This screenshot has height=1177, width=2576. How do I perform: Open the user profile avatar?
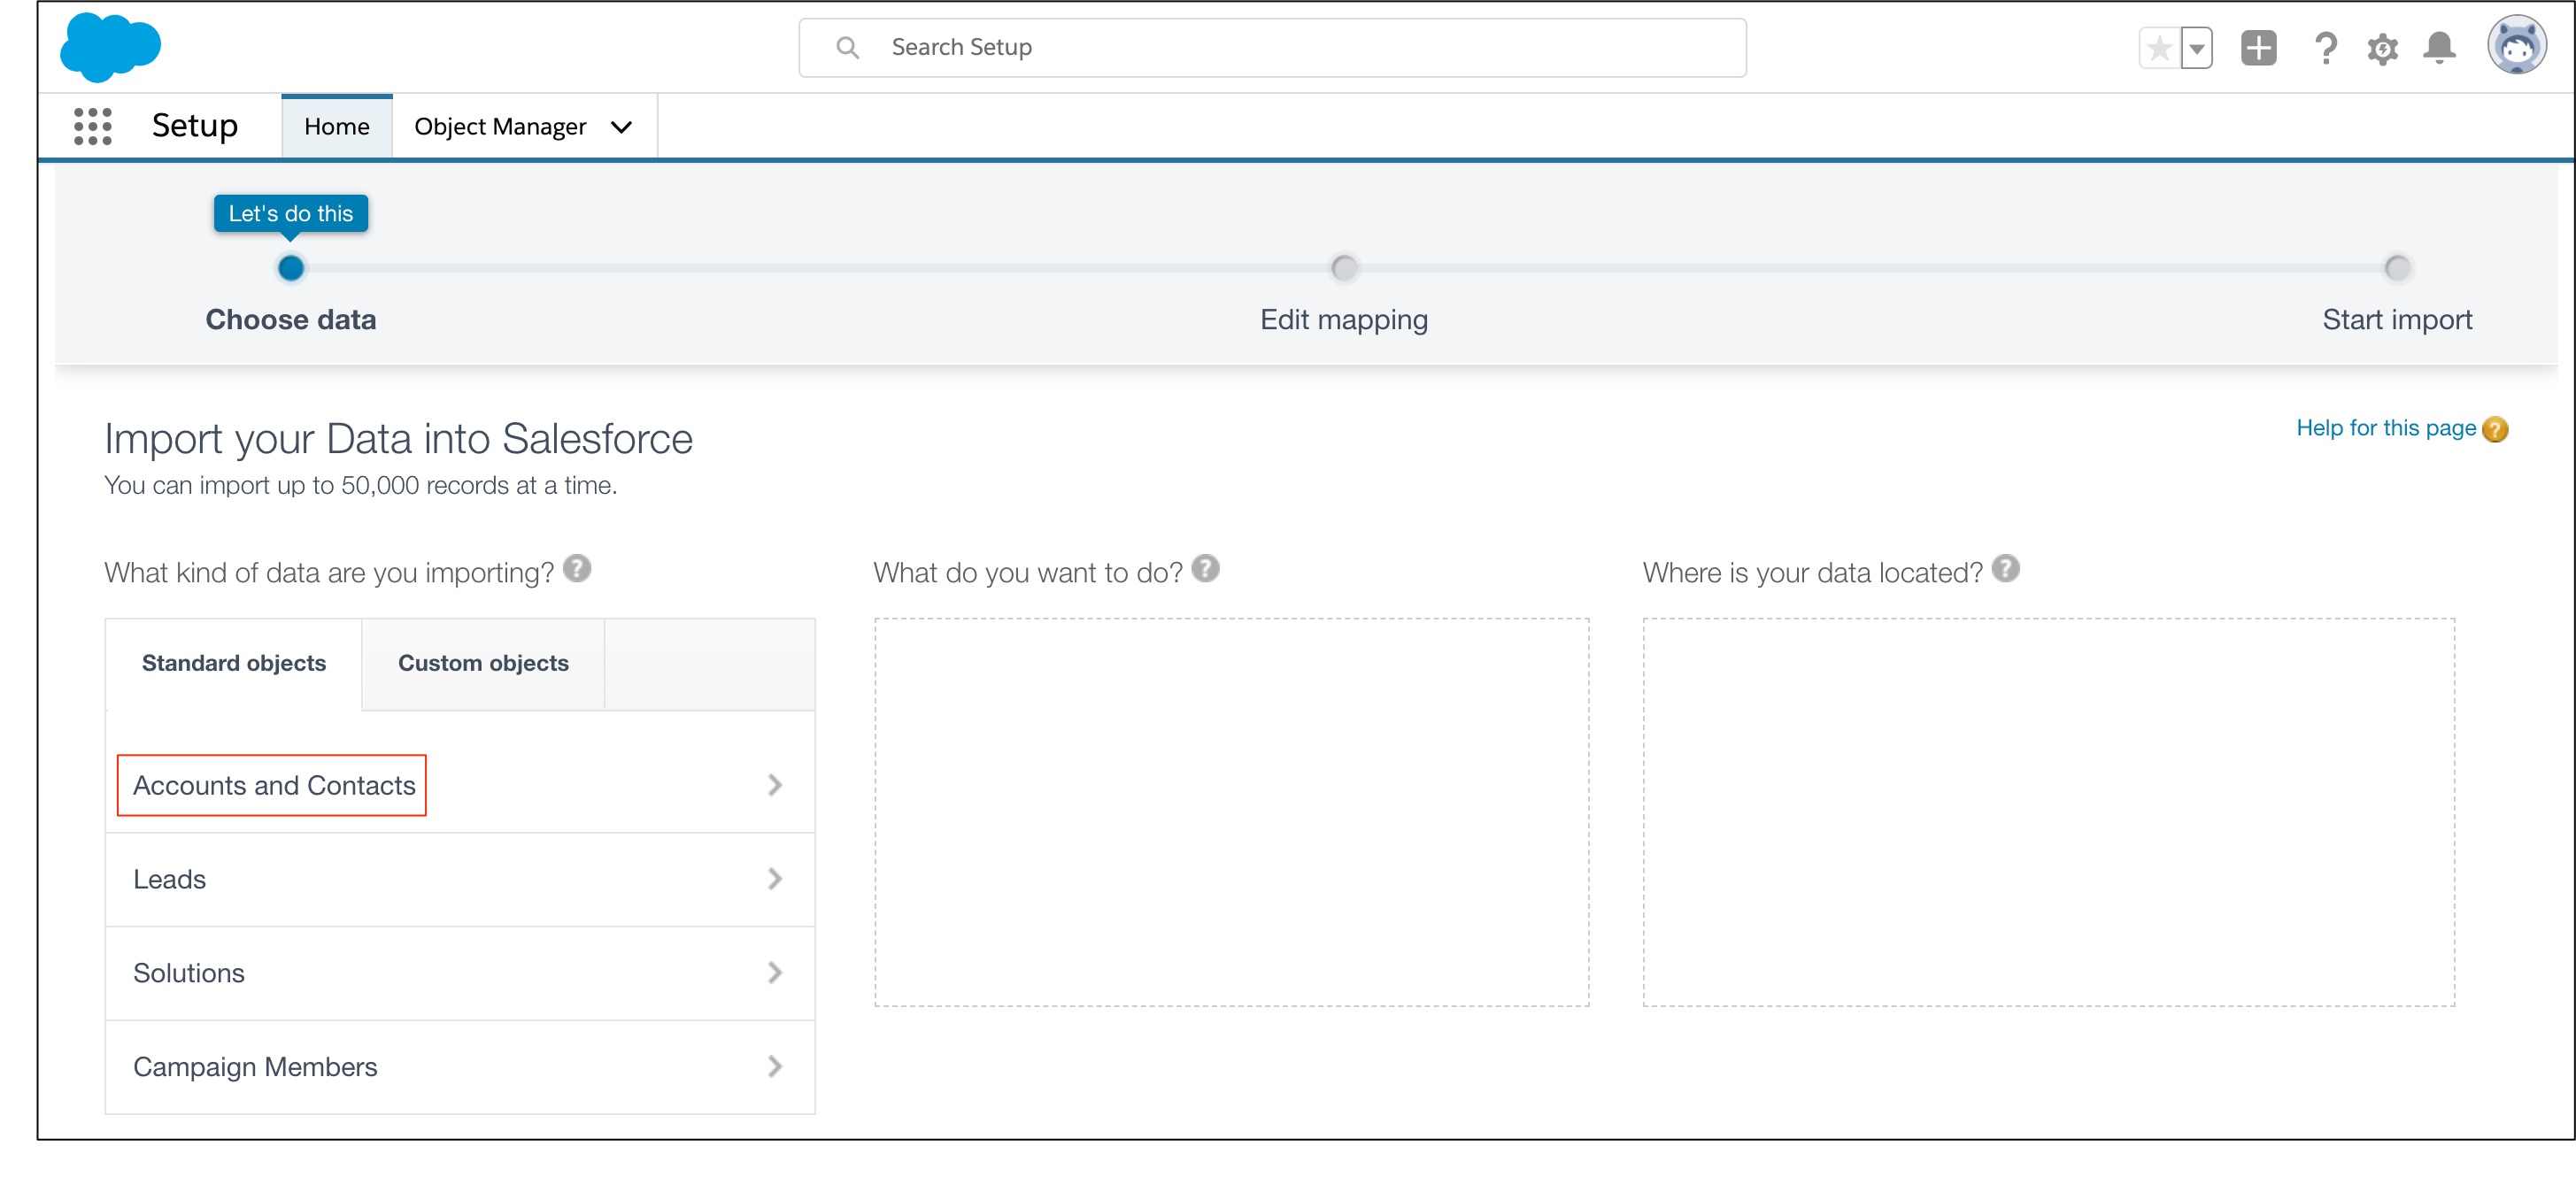coord(2516,46)
